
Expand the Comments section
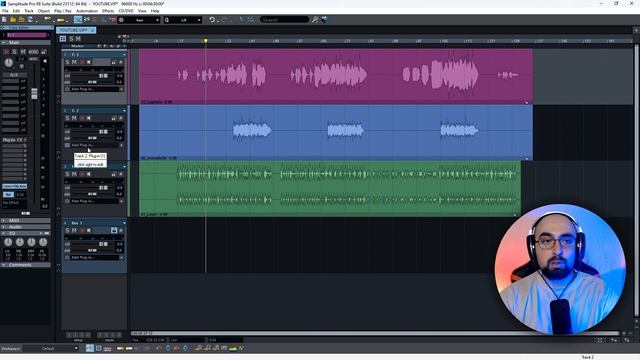[4, 265]
